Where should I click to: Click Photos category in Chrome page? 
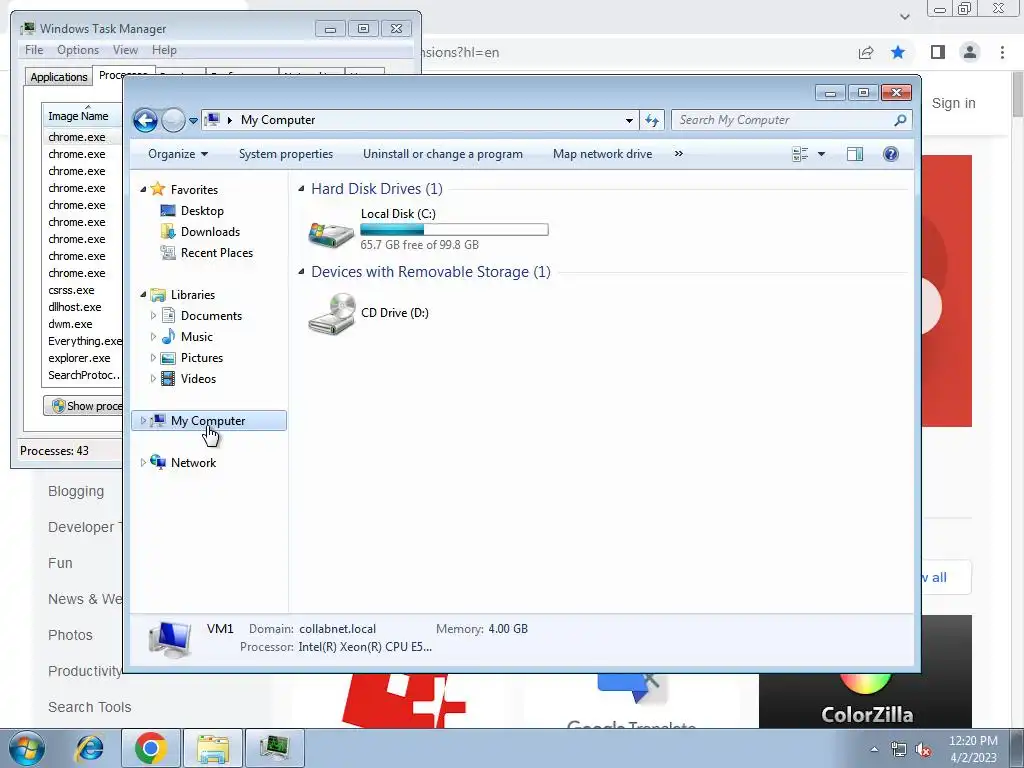(70, 635)
